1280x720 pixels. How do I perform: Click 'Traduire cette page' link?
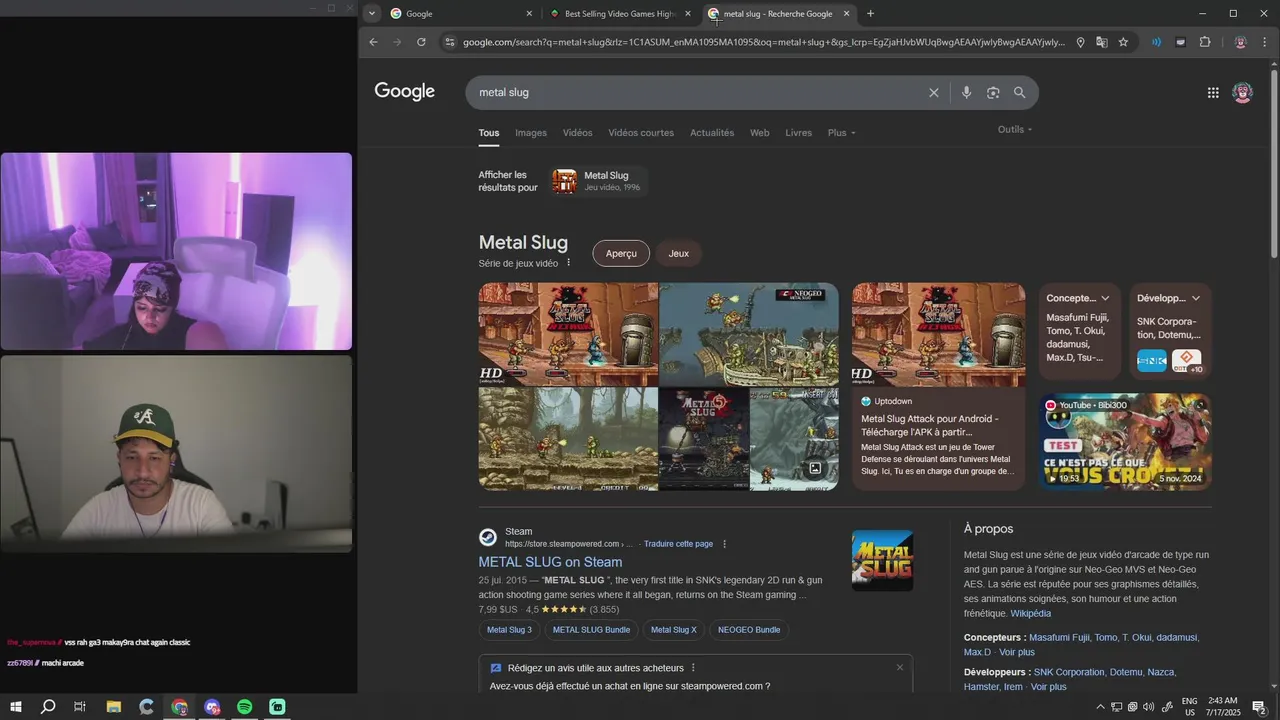click(678, 544)
